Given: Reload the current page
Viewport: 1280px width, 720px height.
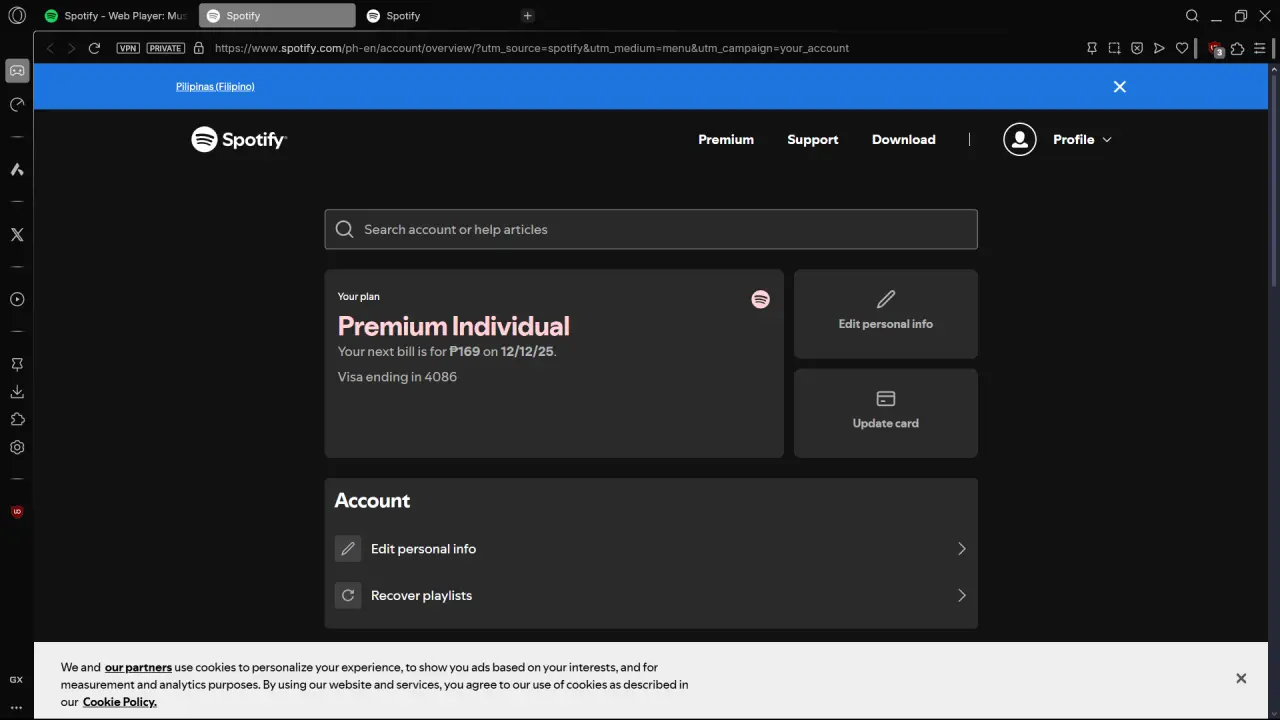Looking at the screenshot, I should 94,48.
